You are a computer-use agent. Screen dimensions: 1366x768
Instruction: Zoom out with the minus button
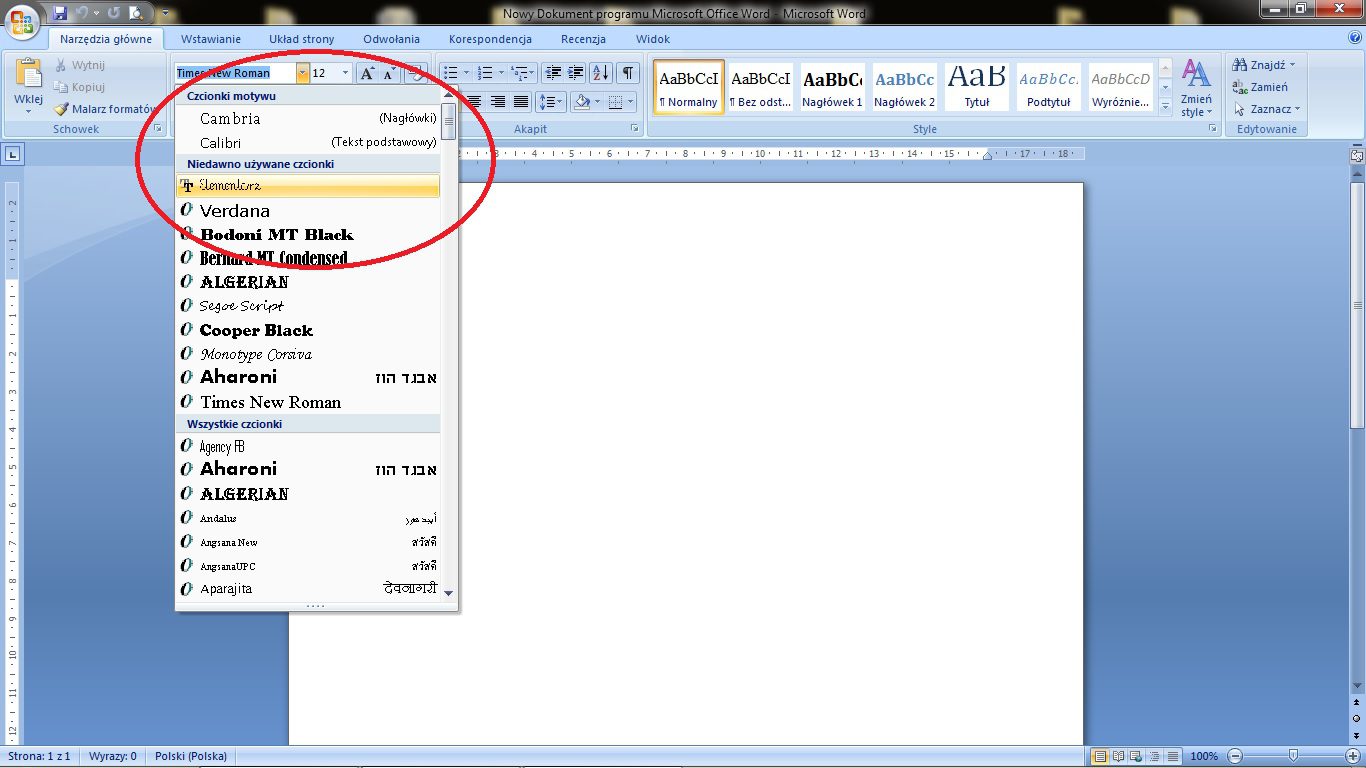(1235, 756)
